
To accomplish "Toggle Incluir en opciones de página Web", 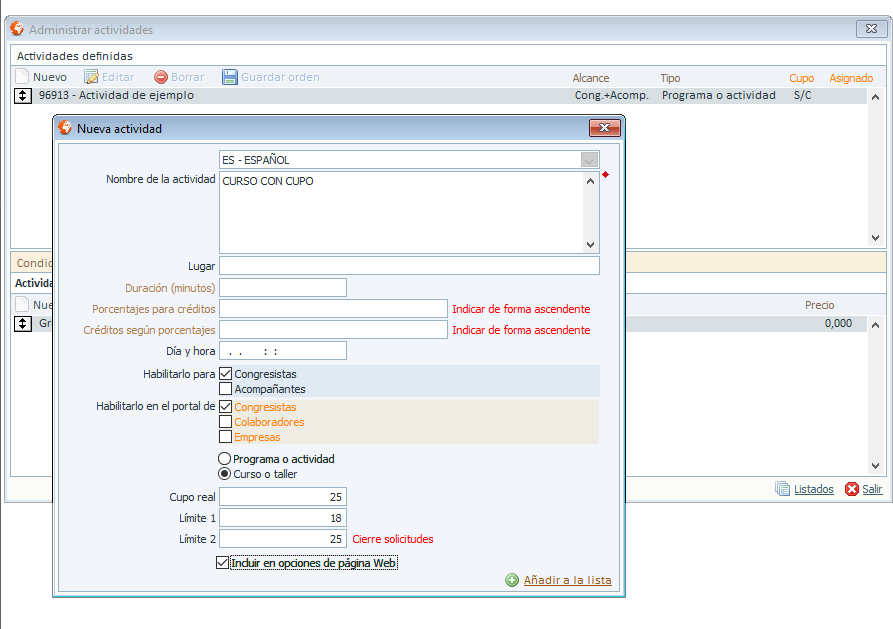I will [x=223, y=563].
